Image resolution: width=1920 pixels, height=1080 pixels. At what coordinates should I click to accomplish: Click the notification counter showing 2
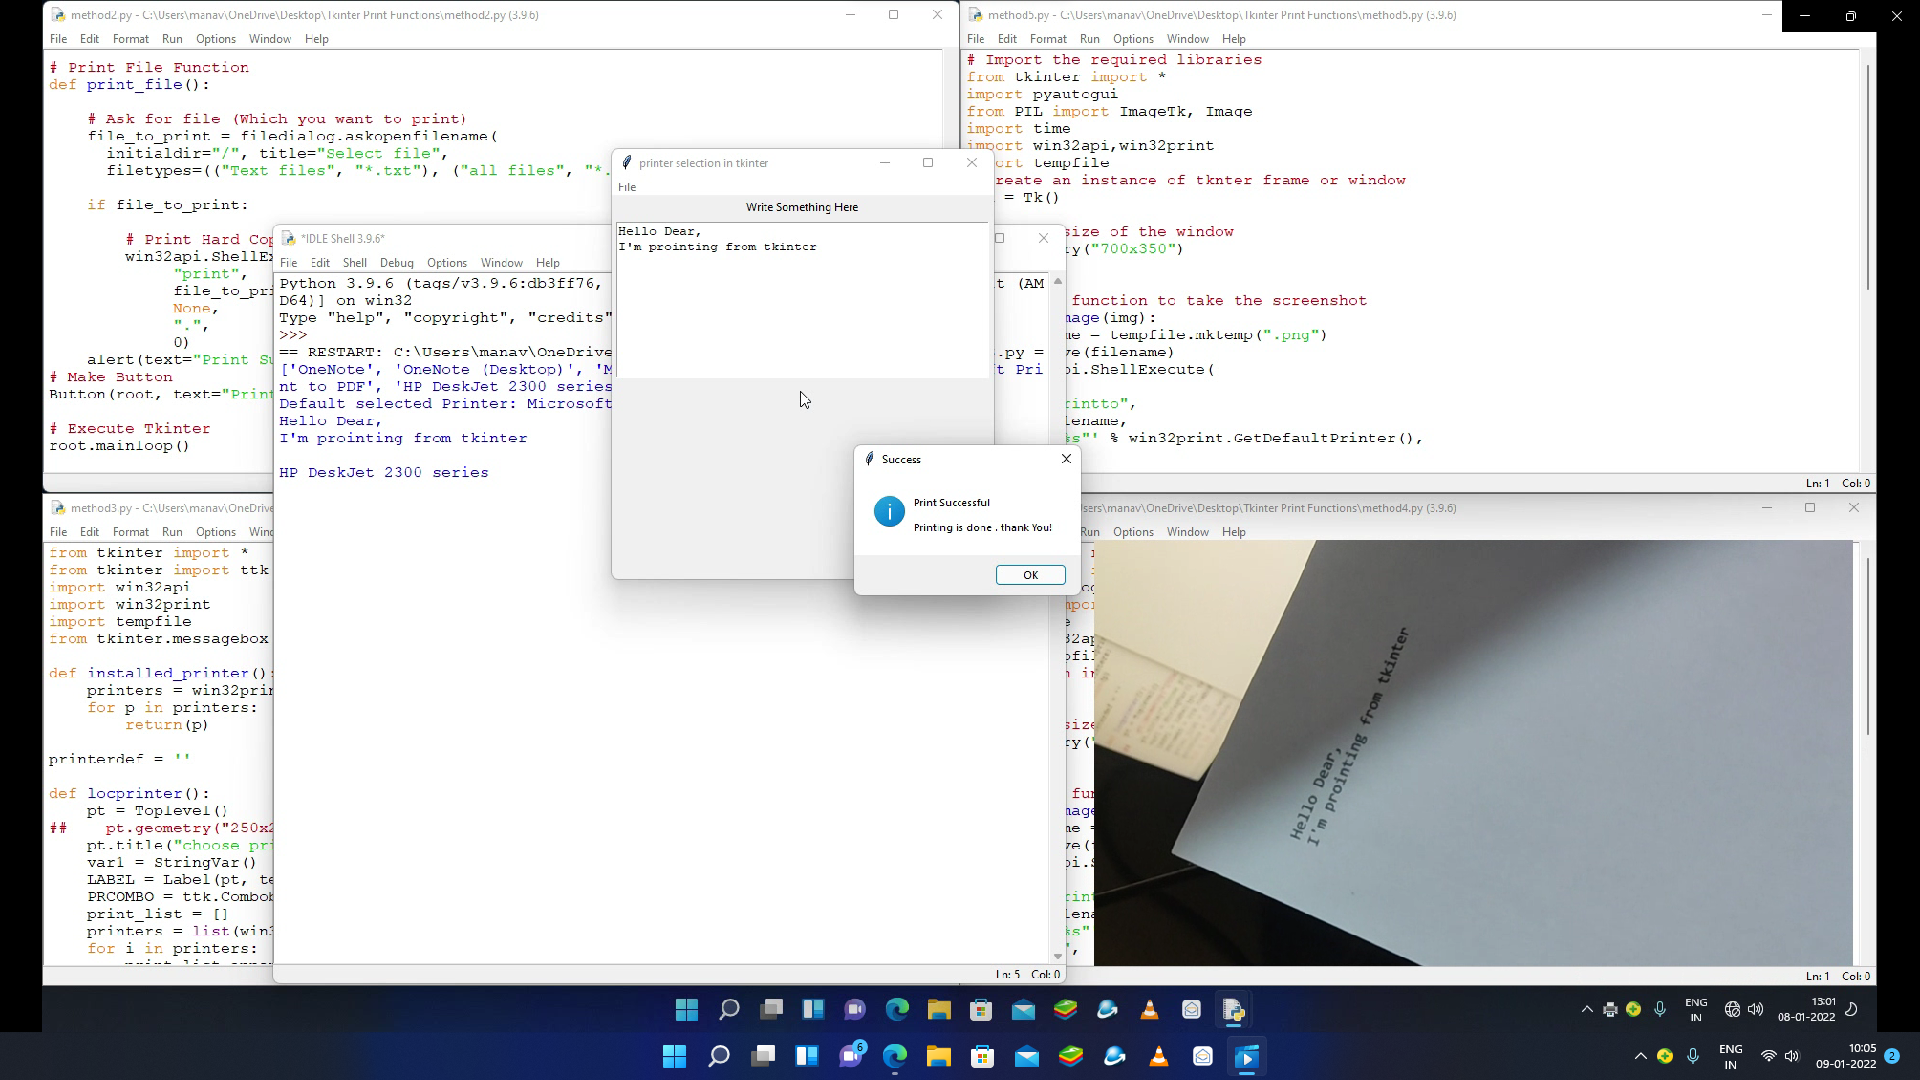1893,1057
